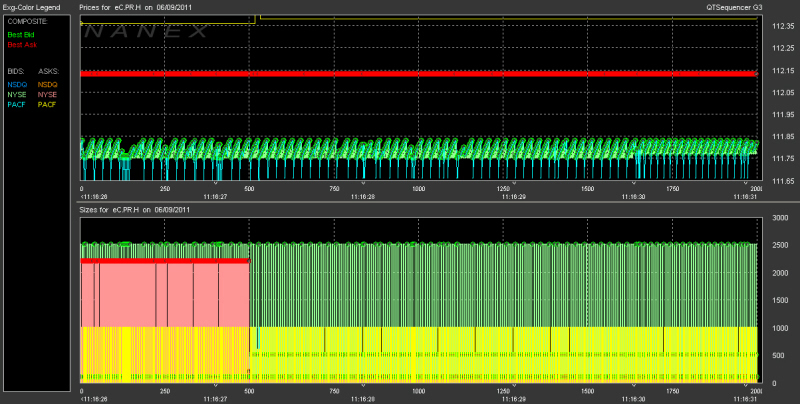
Task: Click the 11:16:29 time label under Prices chart
Action: 514,196
